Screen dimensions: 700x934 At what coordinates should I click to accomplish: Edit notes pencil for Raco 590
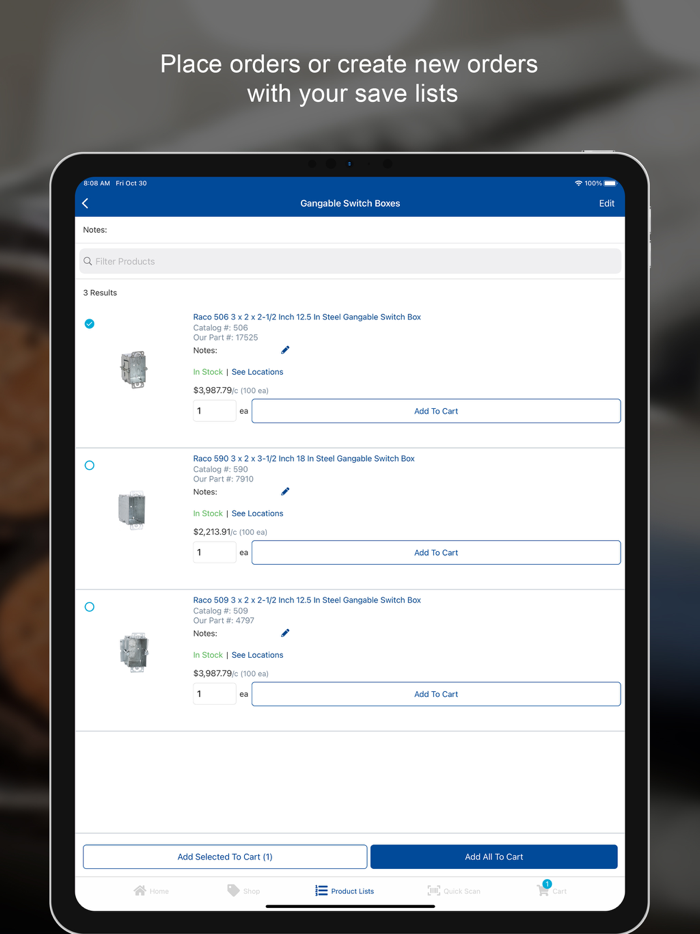[285, 491]
